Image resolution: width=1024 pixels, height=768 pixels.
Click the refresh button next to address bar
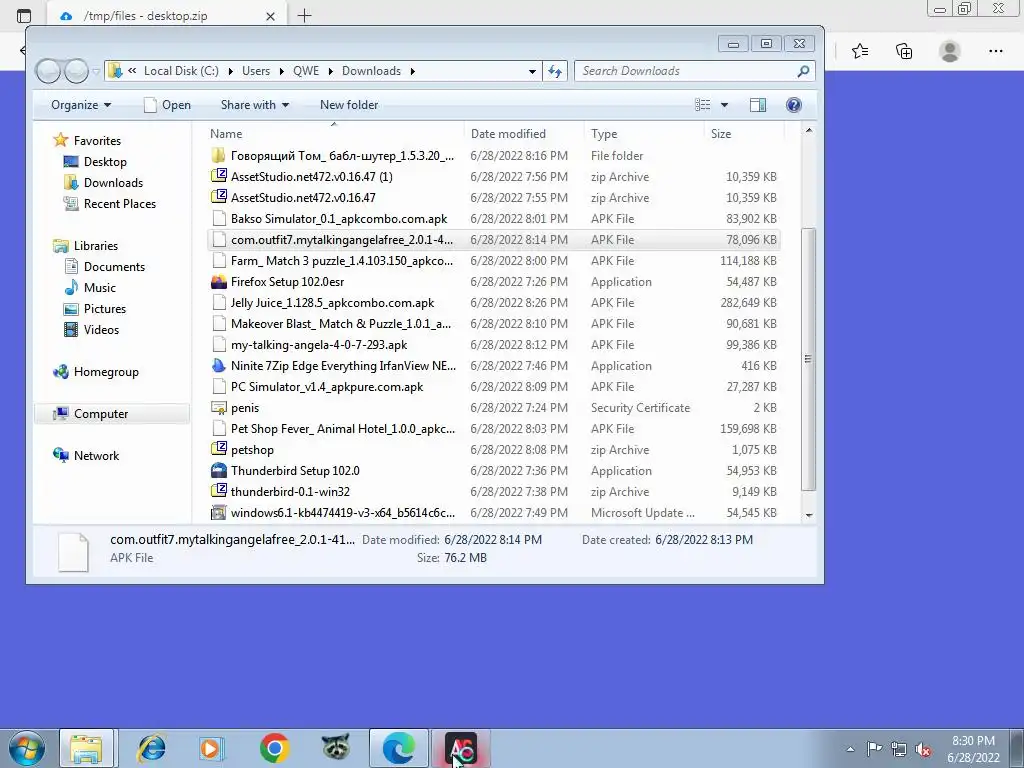555,71
